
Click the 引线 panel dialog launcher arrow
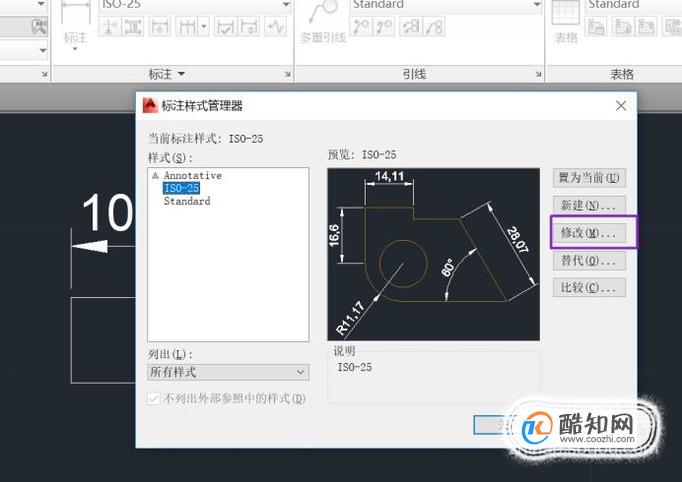(x=538, y=74)
